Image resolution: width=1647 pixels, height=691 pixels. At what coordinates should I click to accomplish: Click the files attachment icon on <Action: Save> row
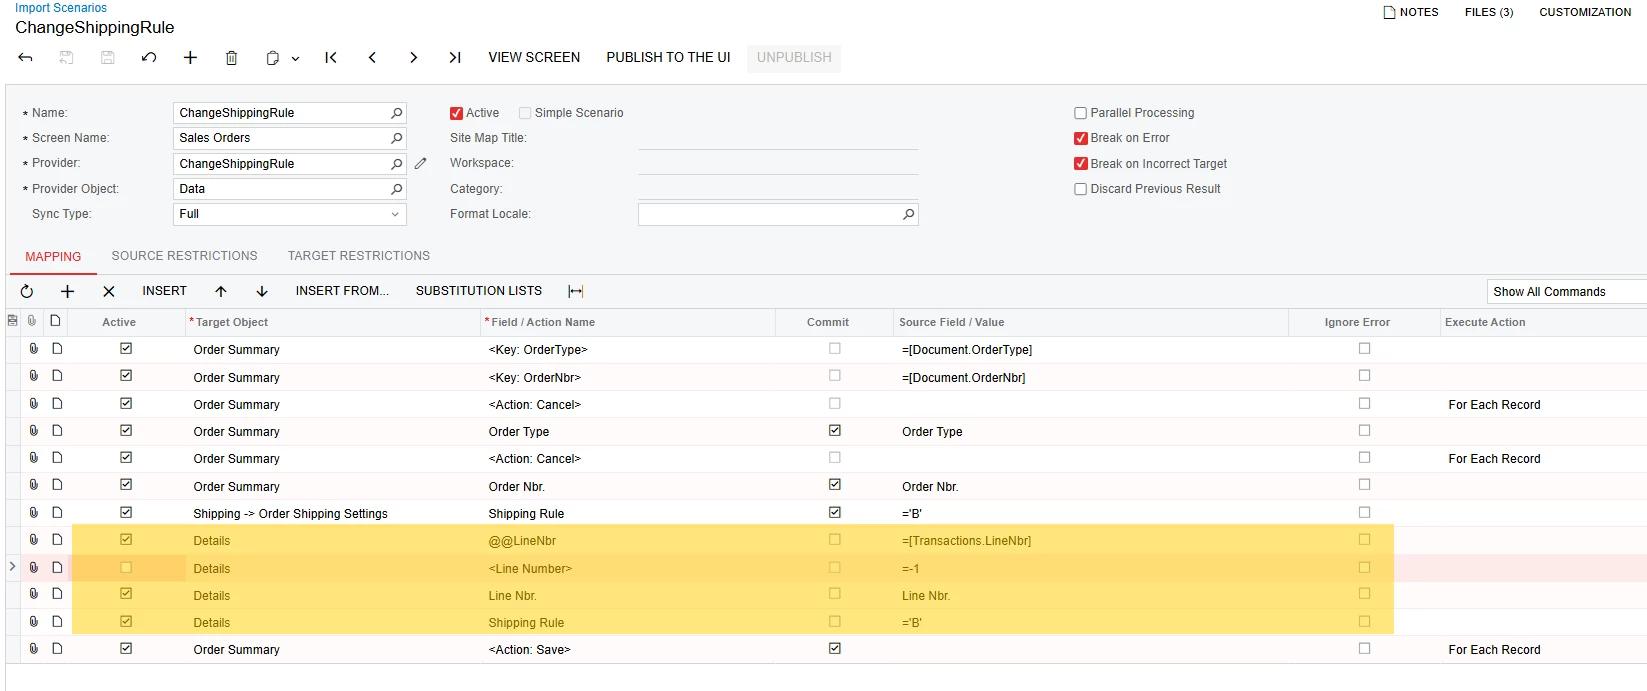tap(33, 648)
